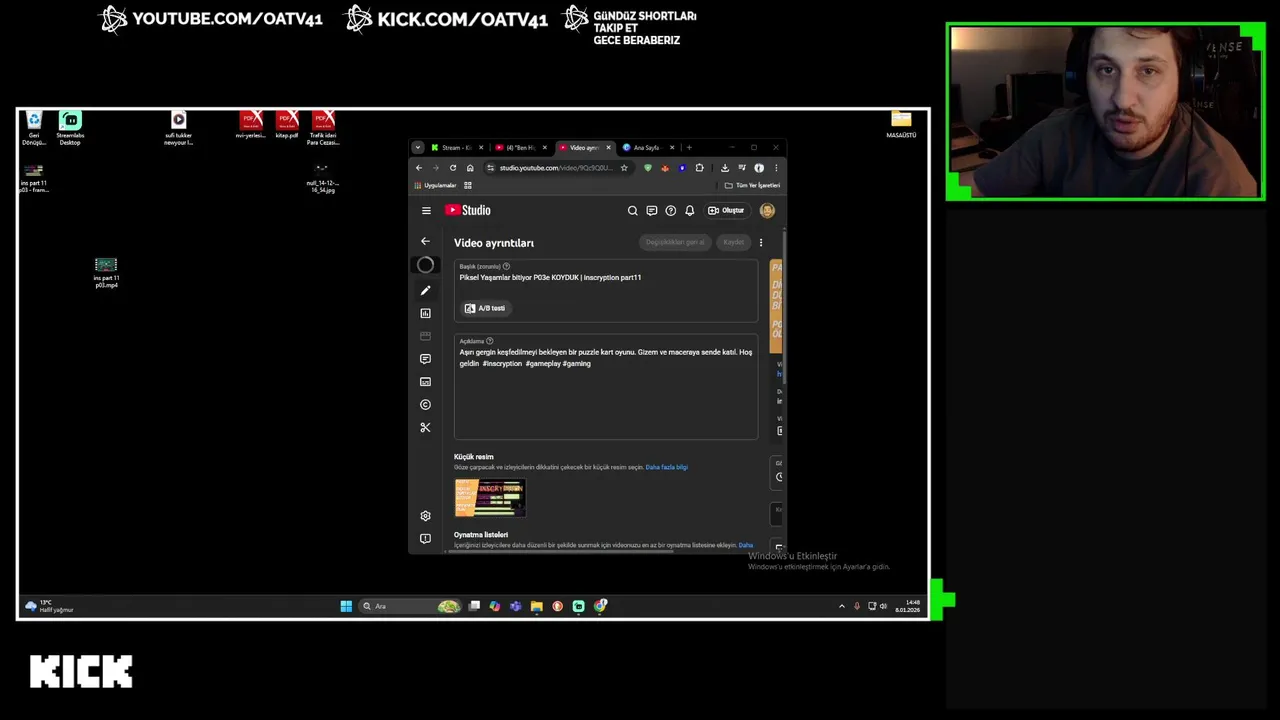Click the Değişiklikleri geri al button
Screen dimensions: 1280x720
[x=675, y=242]
